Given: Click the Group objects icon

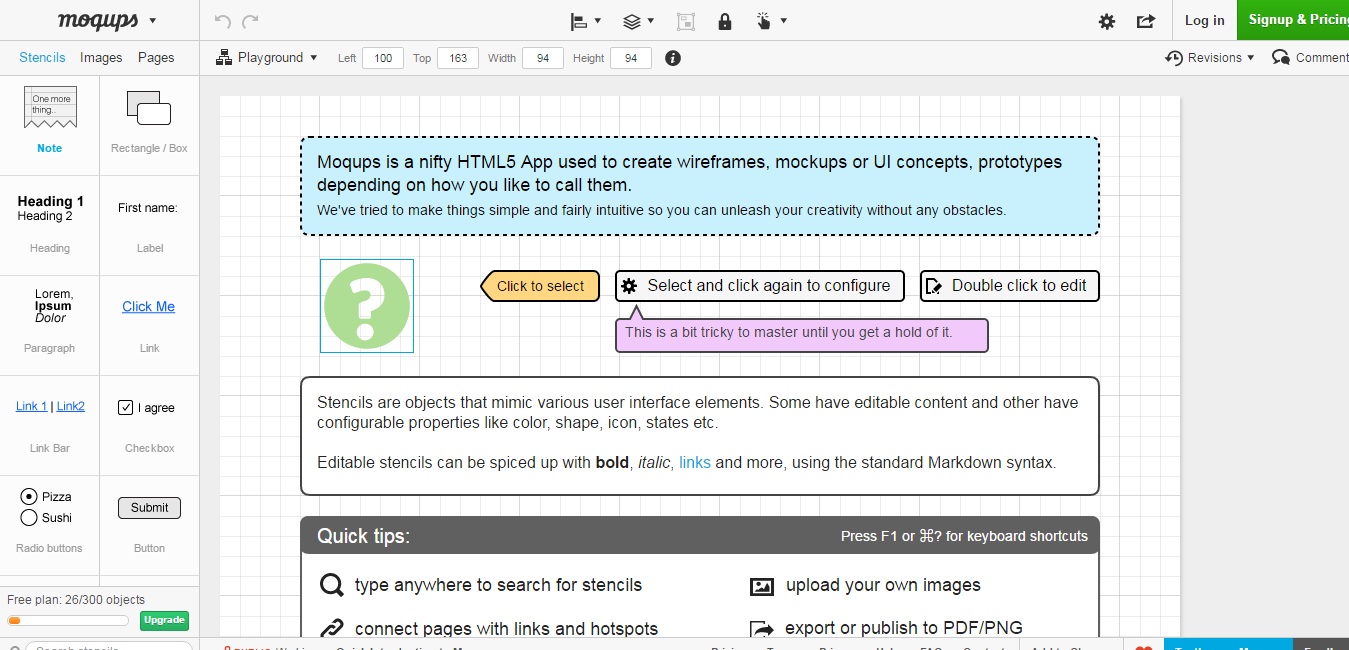Looking at the screenshot, I should pos(686,20).
